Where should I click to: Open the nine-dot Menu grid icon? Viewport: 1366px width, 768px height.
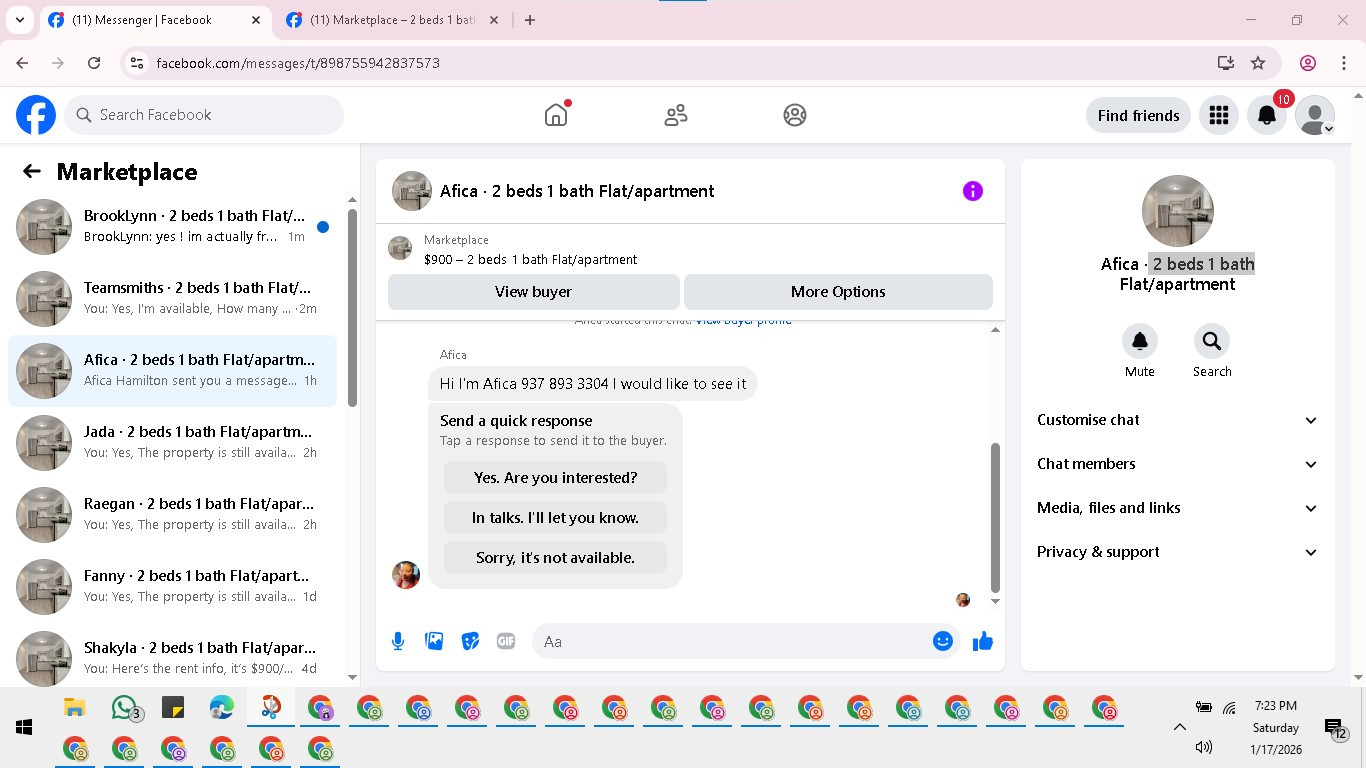[1218, 115]
